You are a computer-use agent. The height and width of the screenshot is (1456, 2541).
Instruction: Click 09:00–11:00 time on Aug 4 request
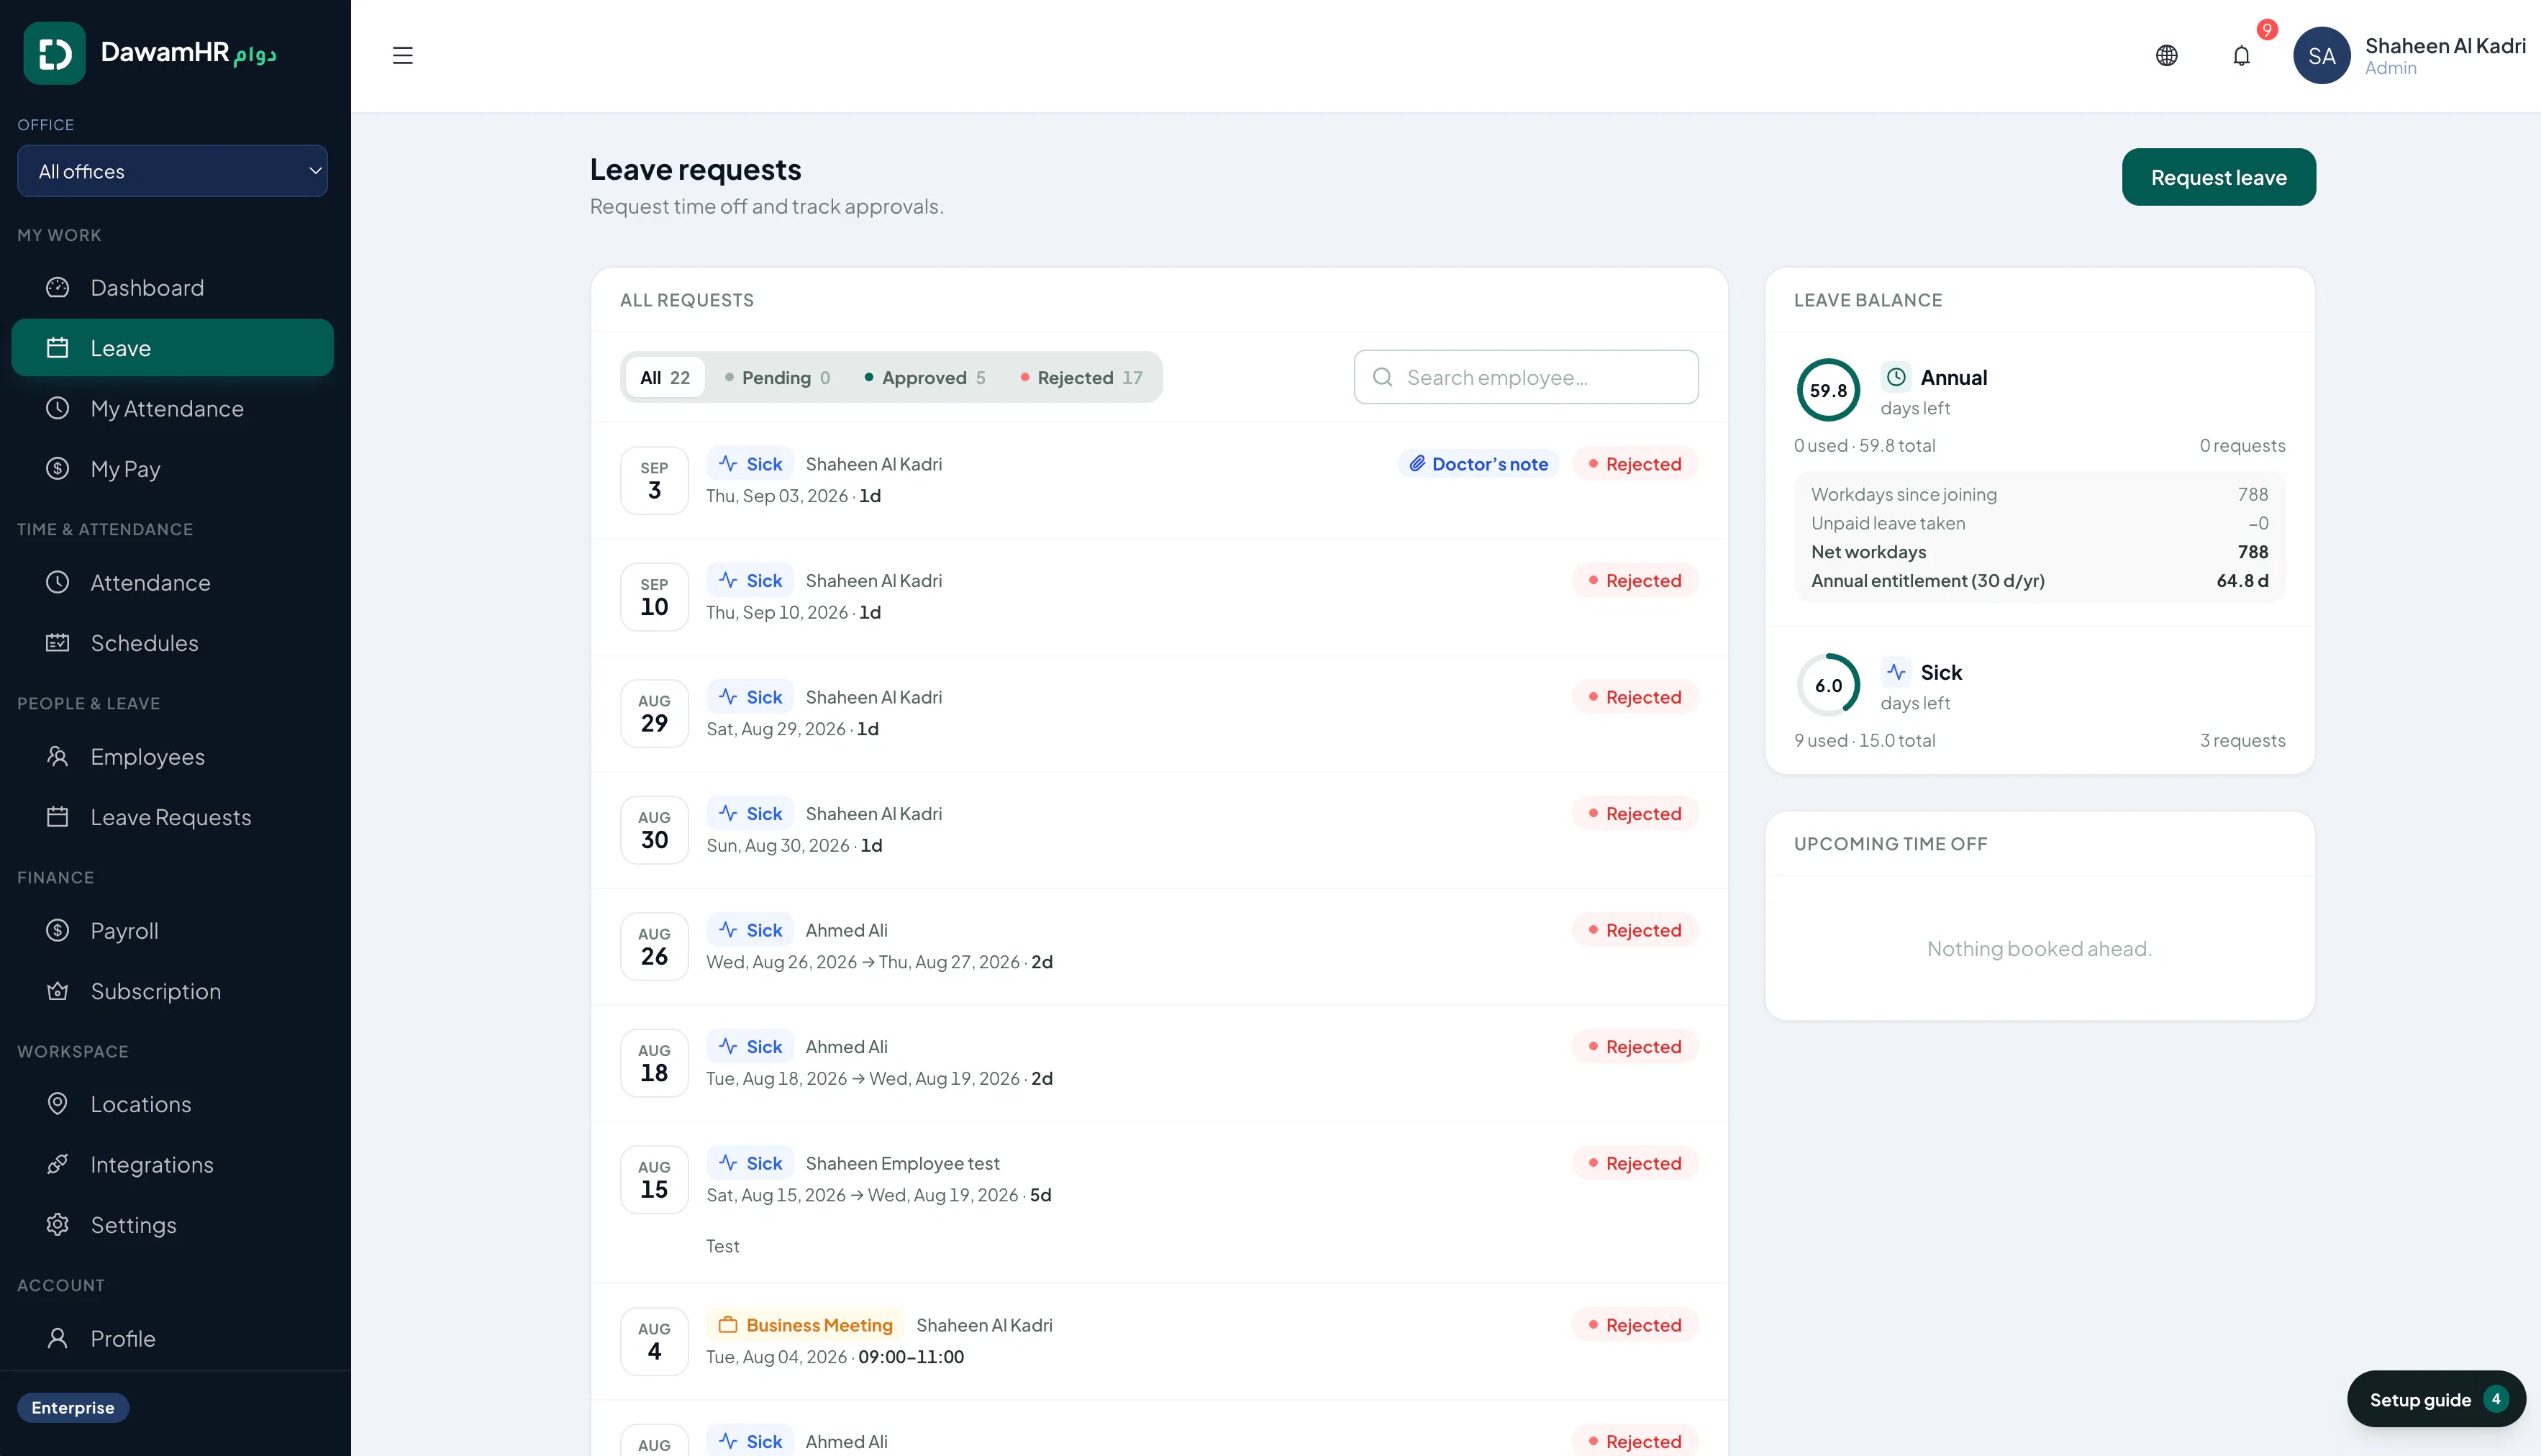(911, 1357)
